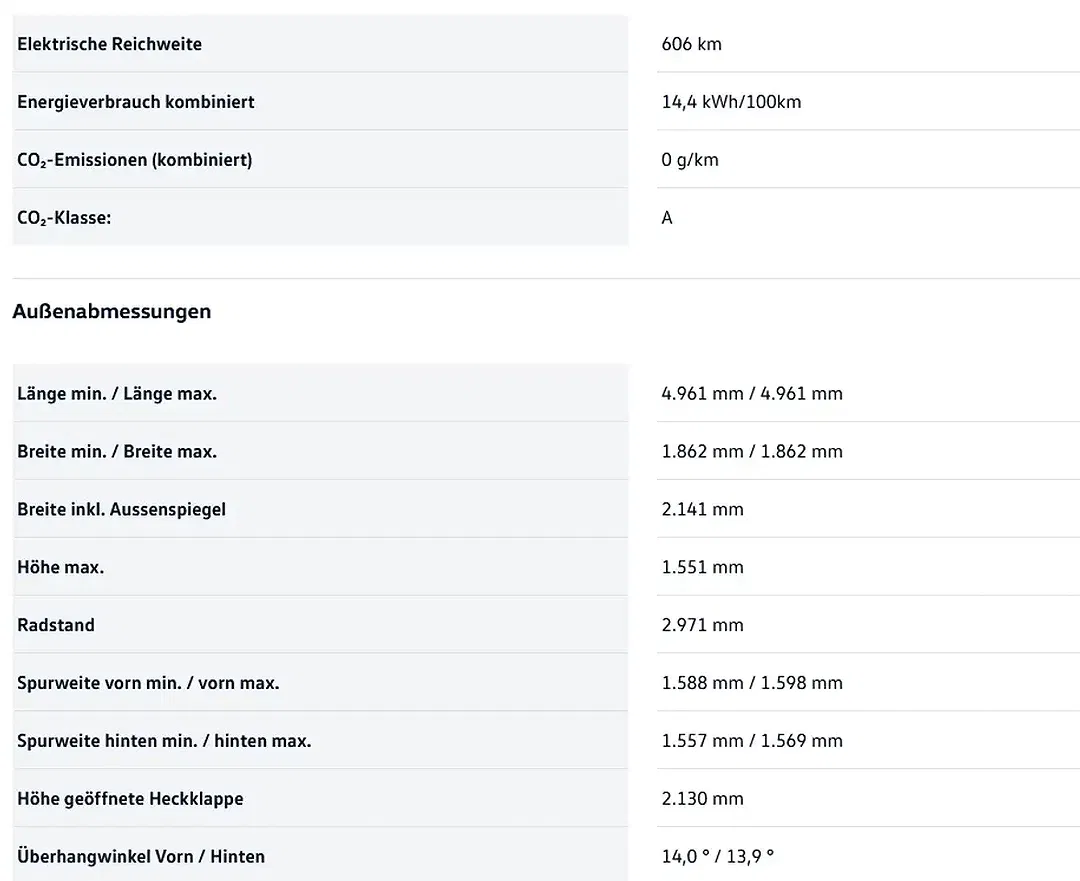Click the '606 km' range value
This screenshot has height=881, width=1080.
pos(692,44)
